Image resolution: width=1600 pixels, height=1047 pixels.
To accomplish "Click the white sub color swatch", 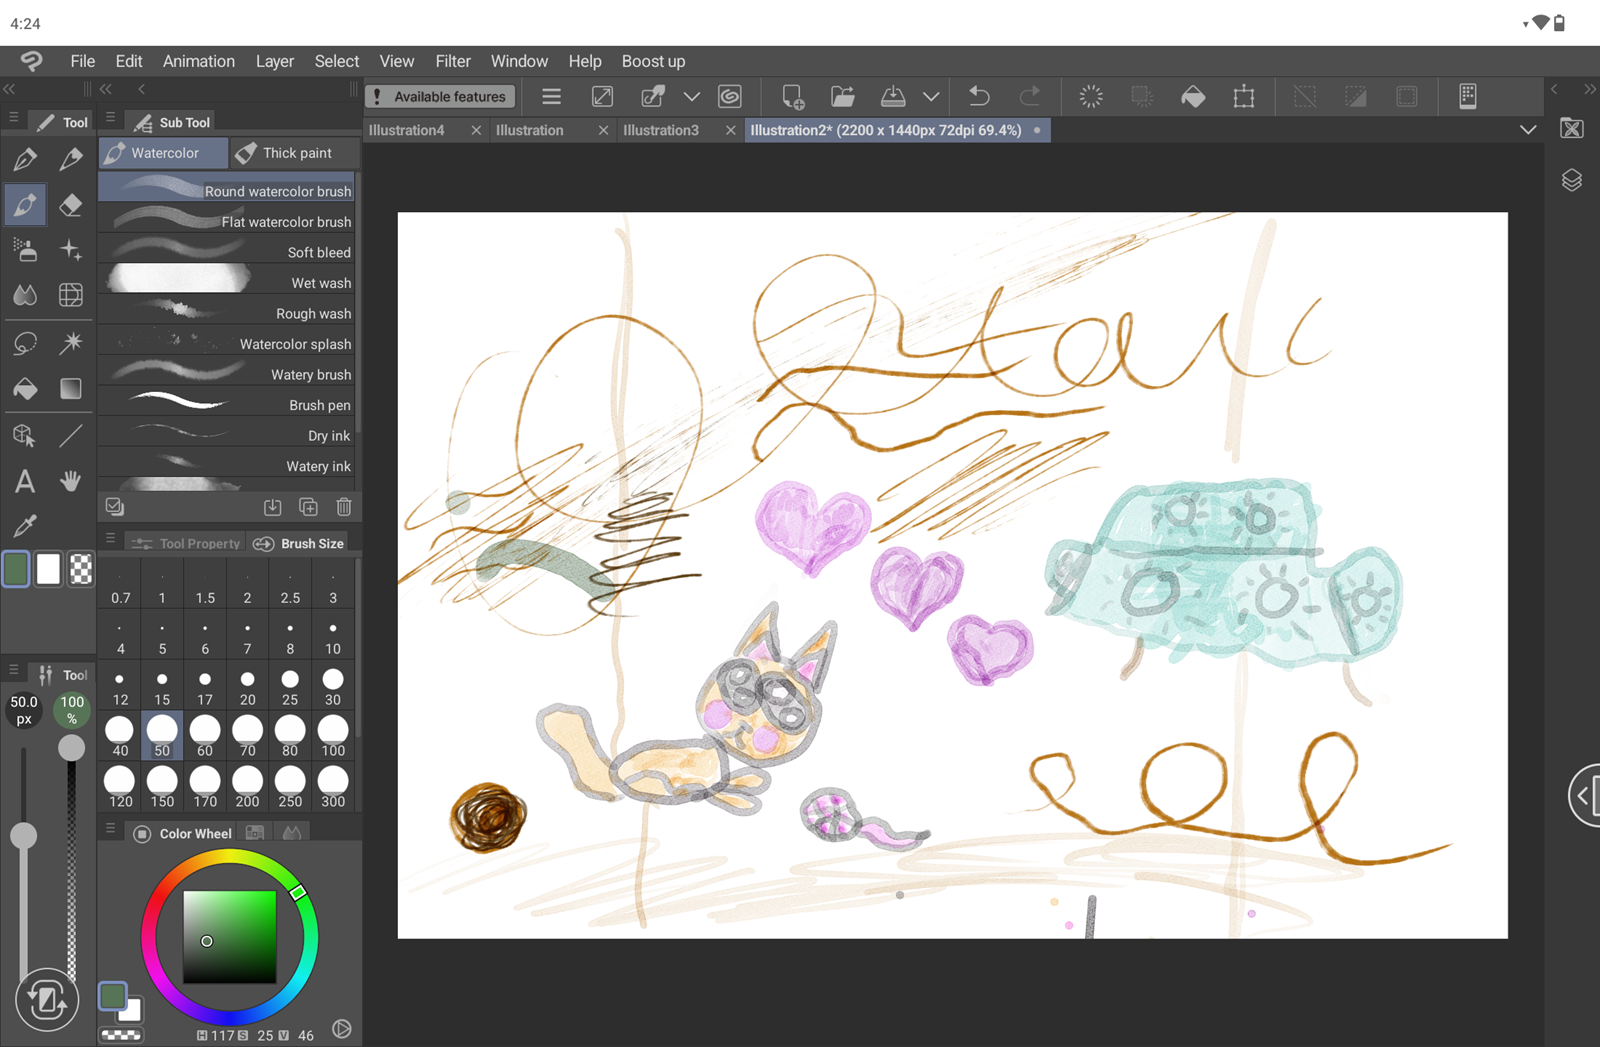I will pos(48,569).
